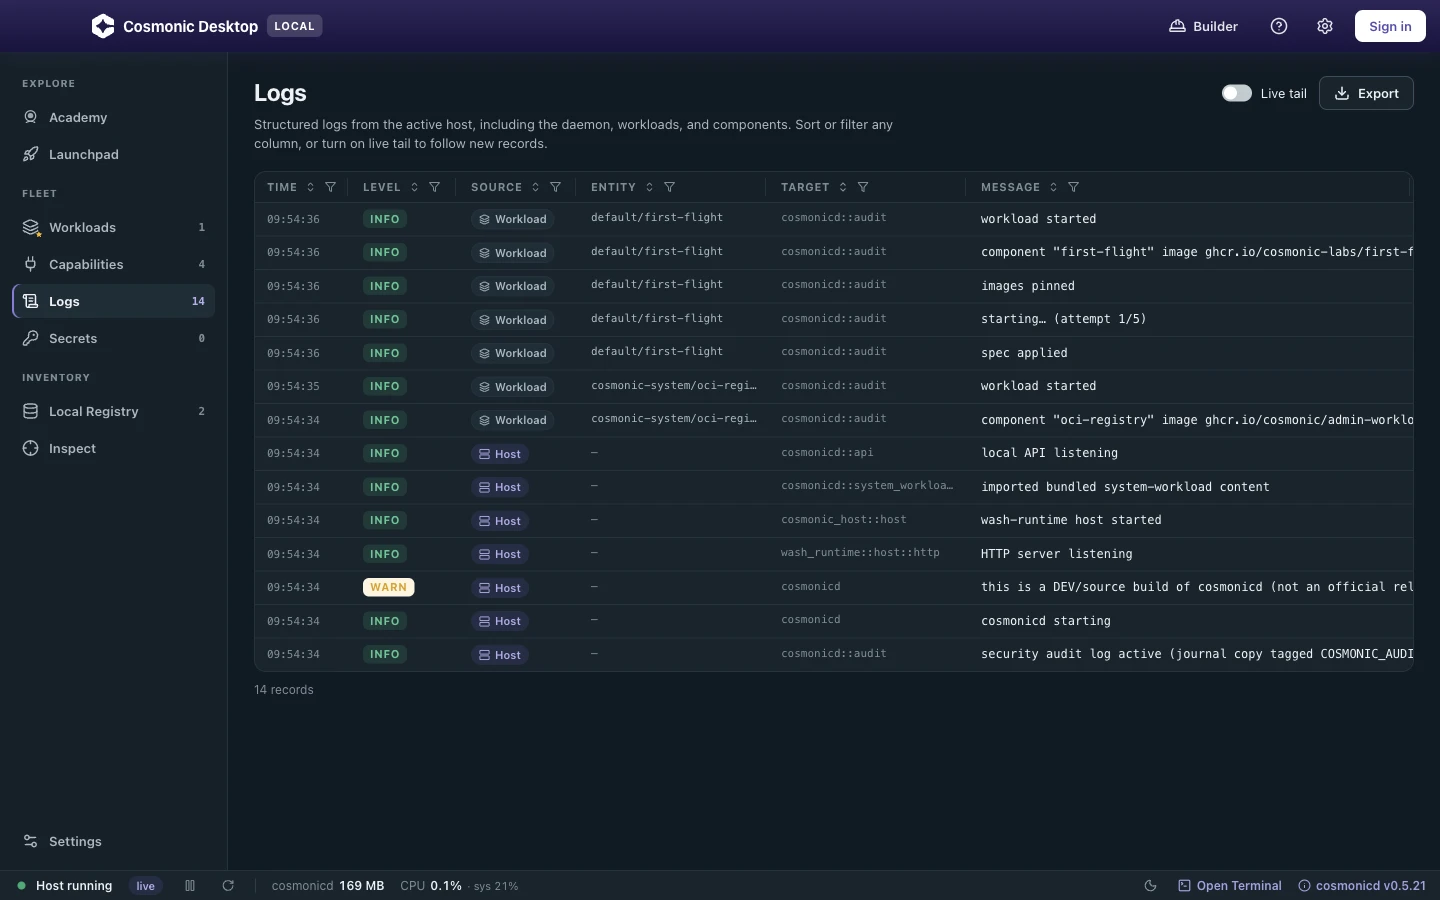Screen dimensions: 1440x900
Task: Select 'local API listening' message
Action: point(1049,453)
